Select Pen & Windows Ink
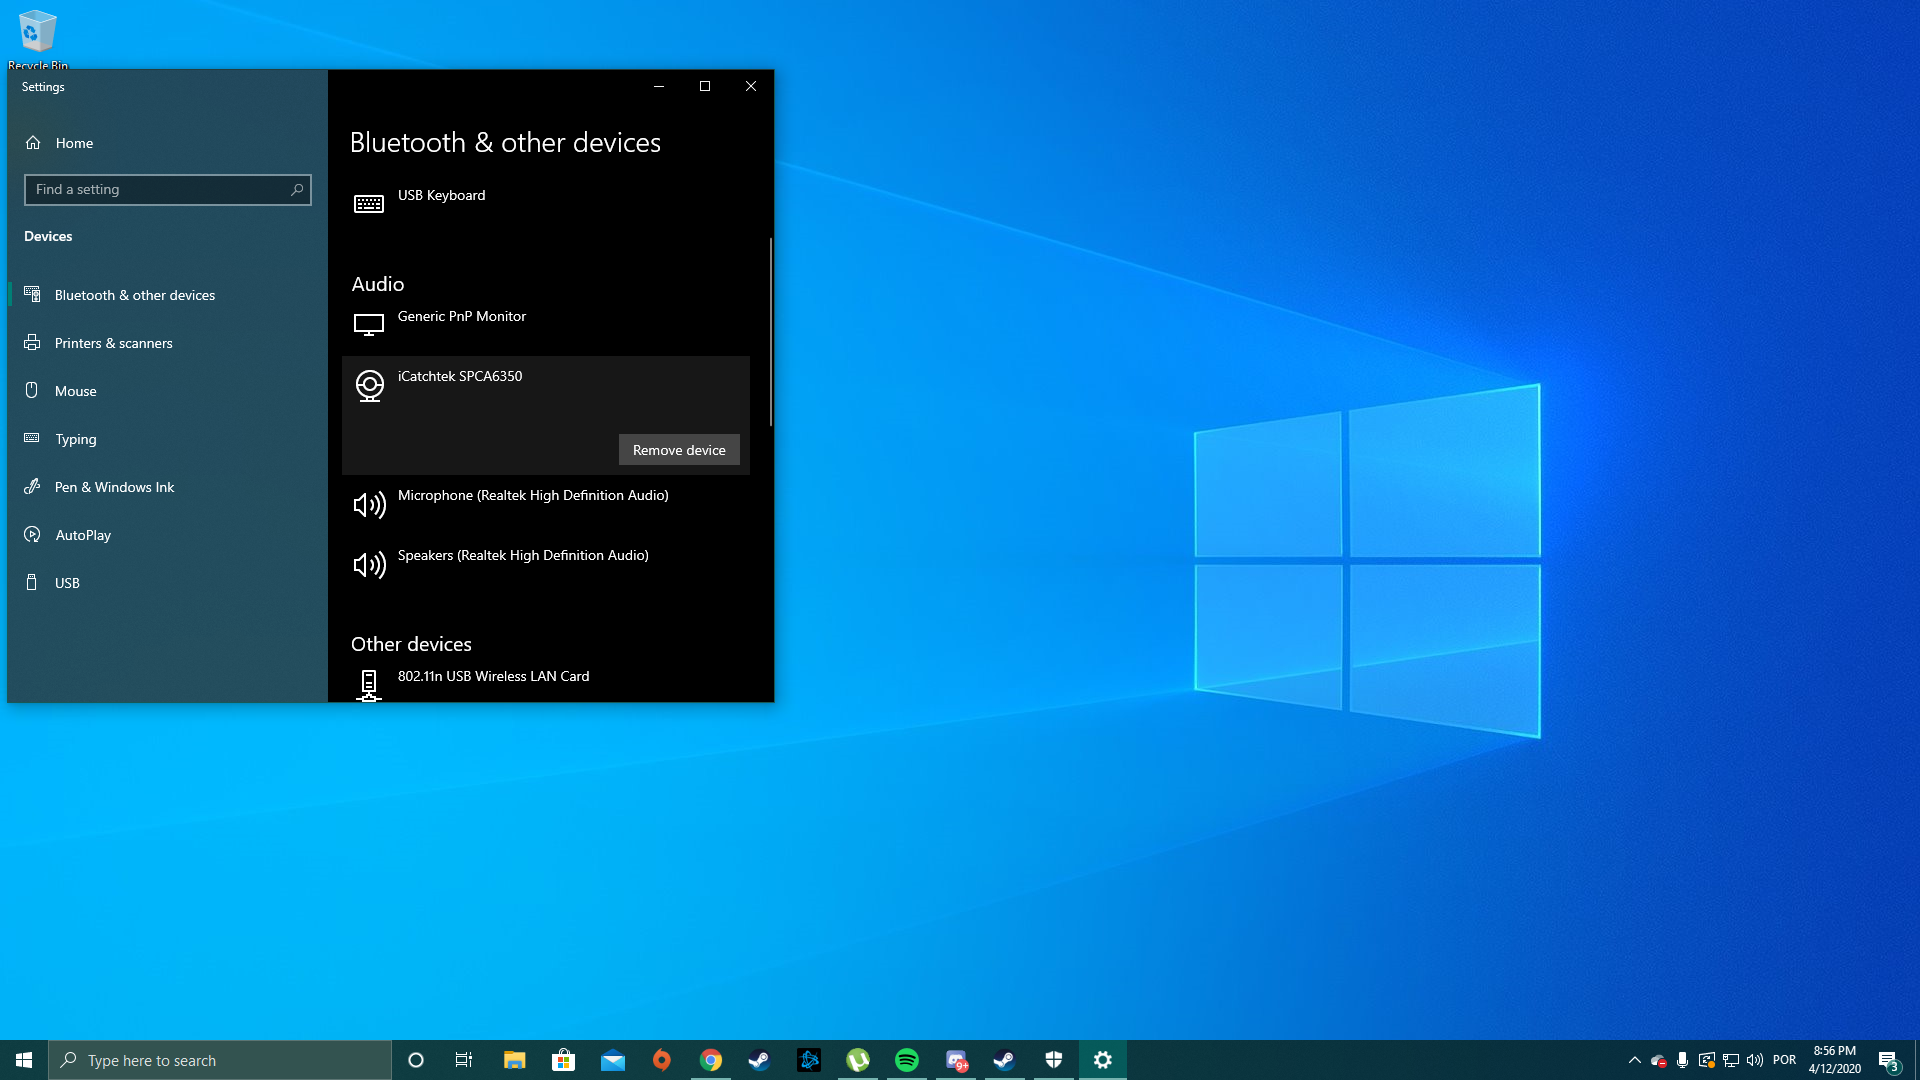1920x1080 pixels. (x=114, y=487)
